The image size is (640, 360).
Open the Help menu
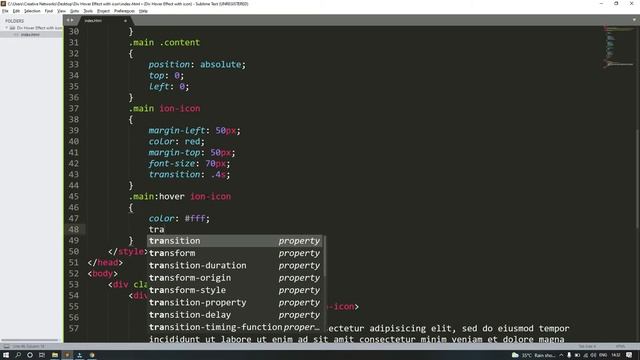point(143,11)
